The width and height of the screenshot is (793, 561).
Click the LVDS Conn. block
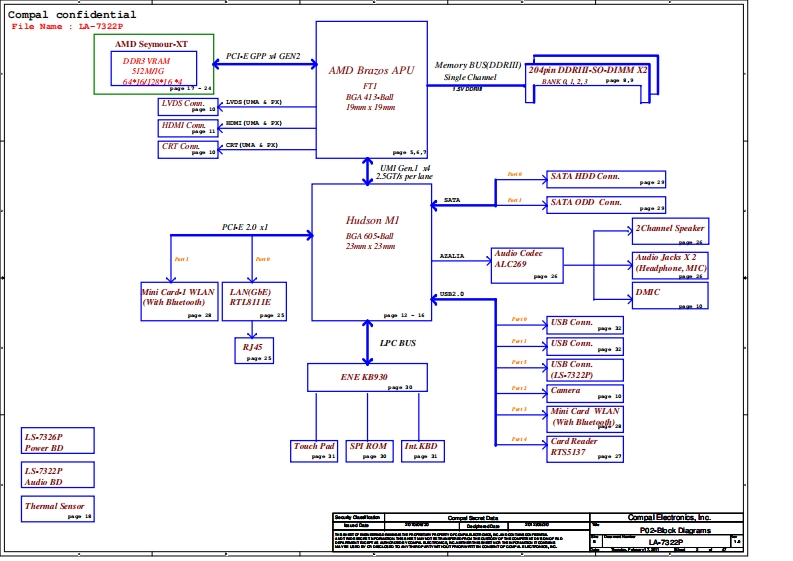[x=188, y=105]
